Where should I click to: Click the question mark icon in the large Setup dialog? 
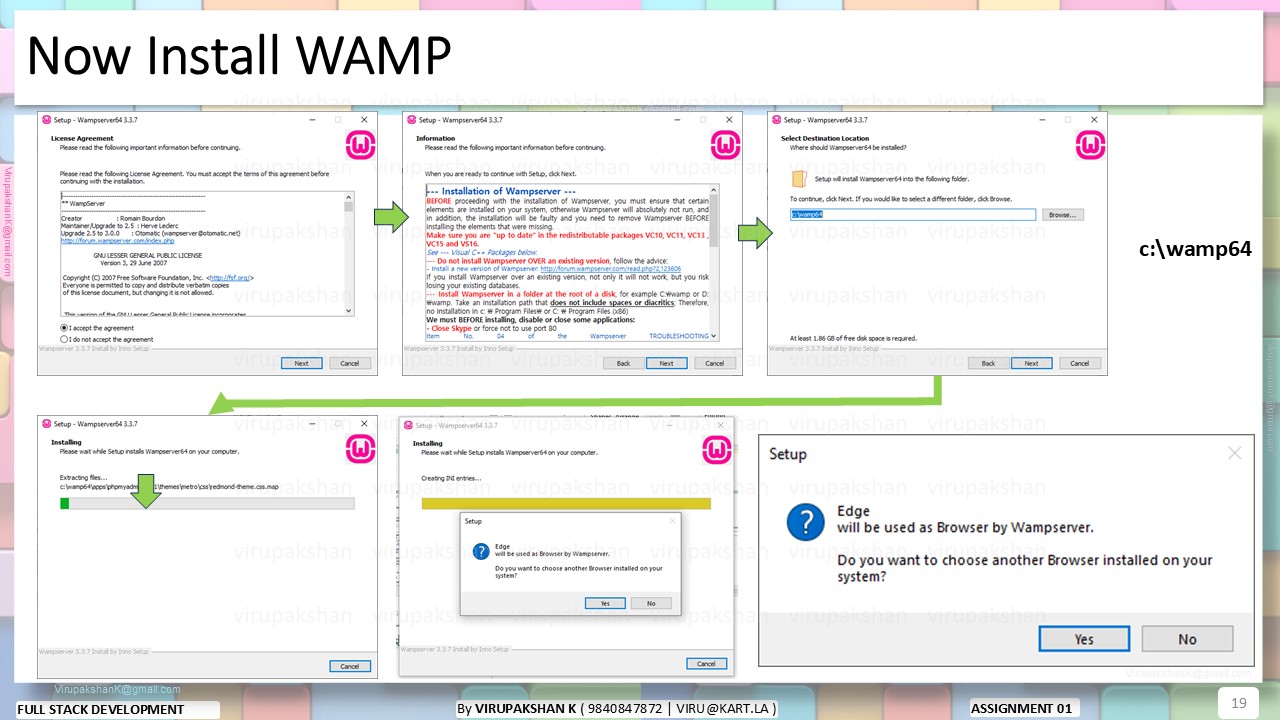805,523
